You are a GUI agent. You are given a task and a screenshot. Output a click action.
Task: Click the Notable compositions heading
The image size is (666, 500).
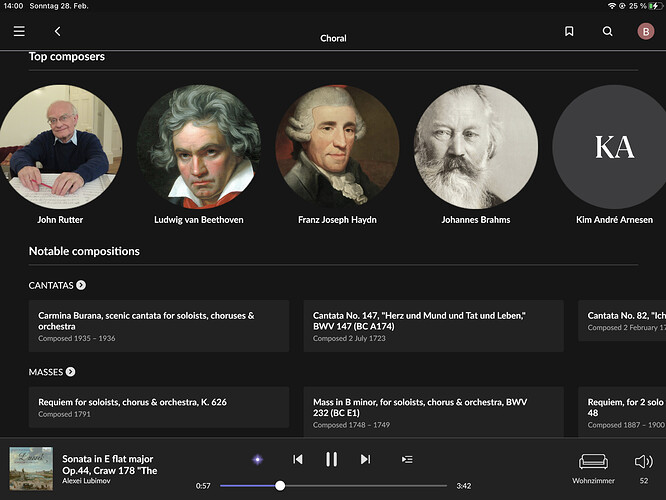pyautogui.click(x=84, y=251)
